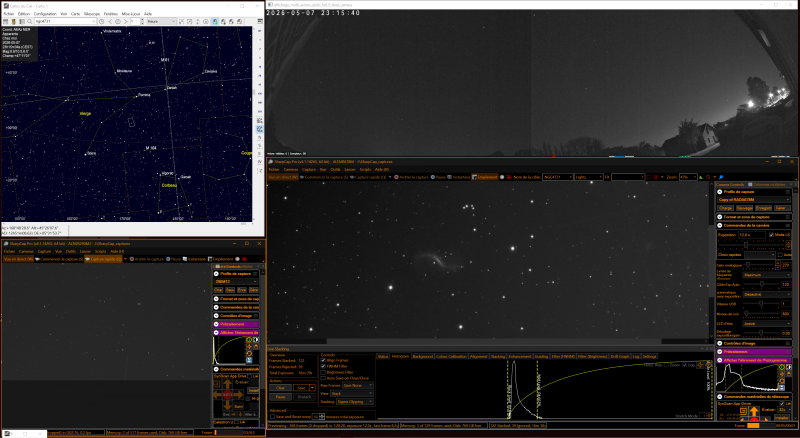800x438 pixels.
Task: Toggle Align Frames checkbox in Live Stacking
Action: pos(323,360)
